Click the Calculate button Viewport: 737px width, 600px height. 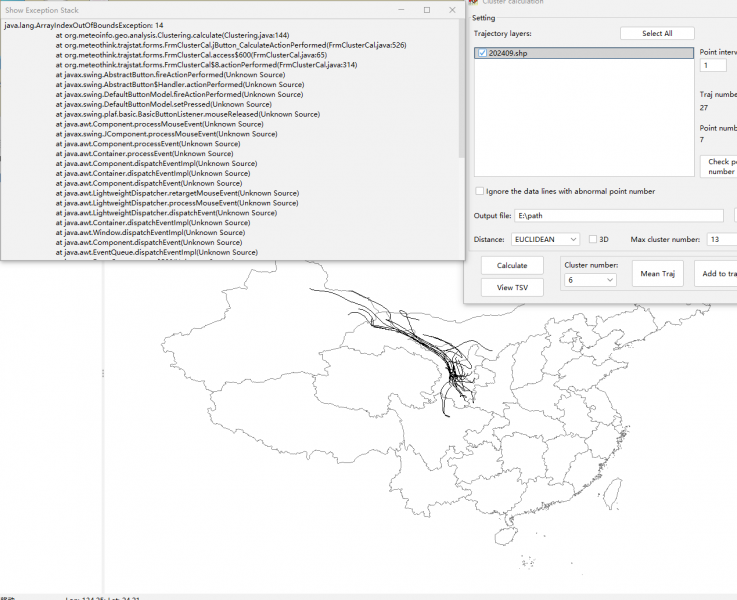click(511, 265)
